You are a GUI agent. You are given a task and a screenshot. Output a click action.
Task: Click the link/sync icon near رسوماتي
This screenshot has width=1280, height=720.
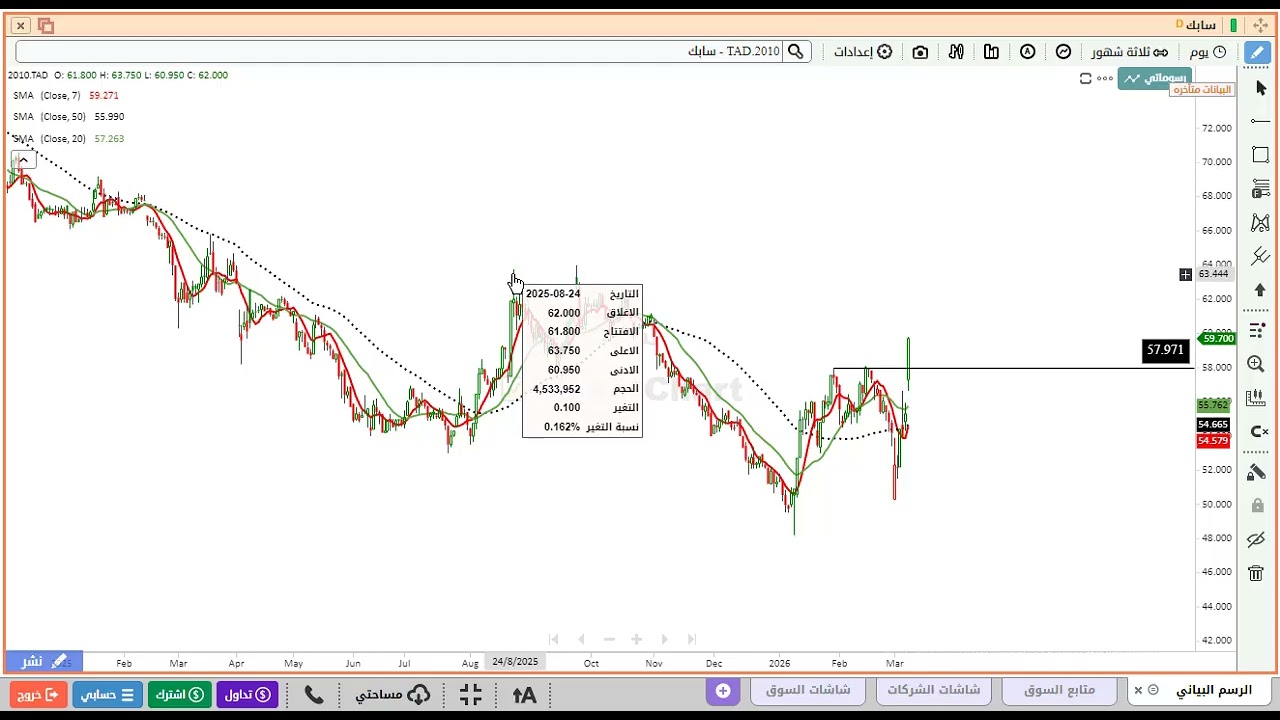(x=1085, y=78)
